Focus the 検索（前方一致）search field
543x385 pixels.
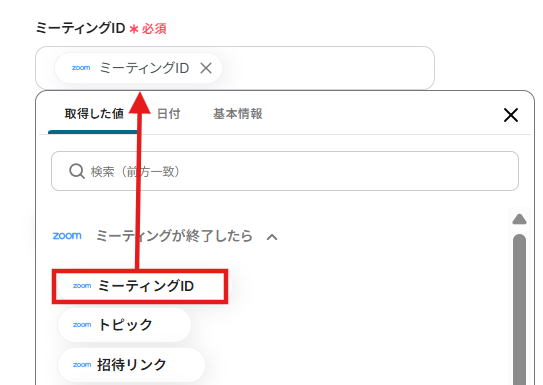point(285,171)
